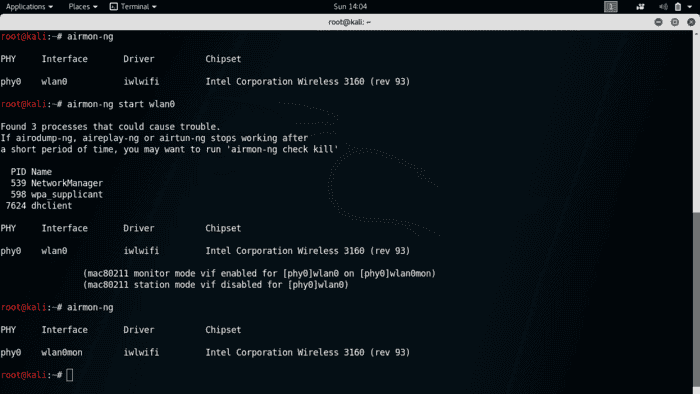The image size is (700, 394).
Task: Close the root@kali terminal window
Action: (x=691, y=22)
